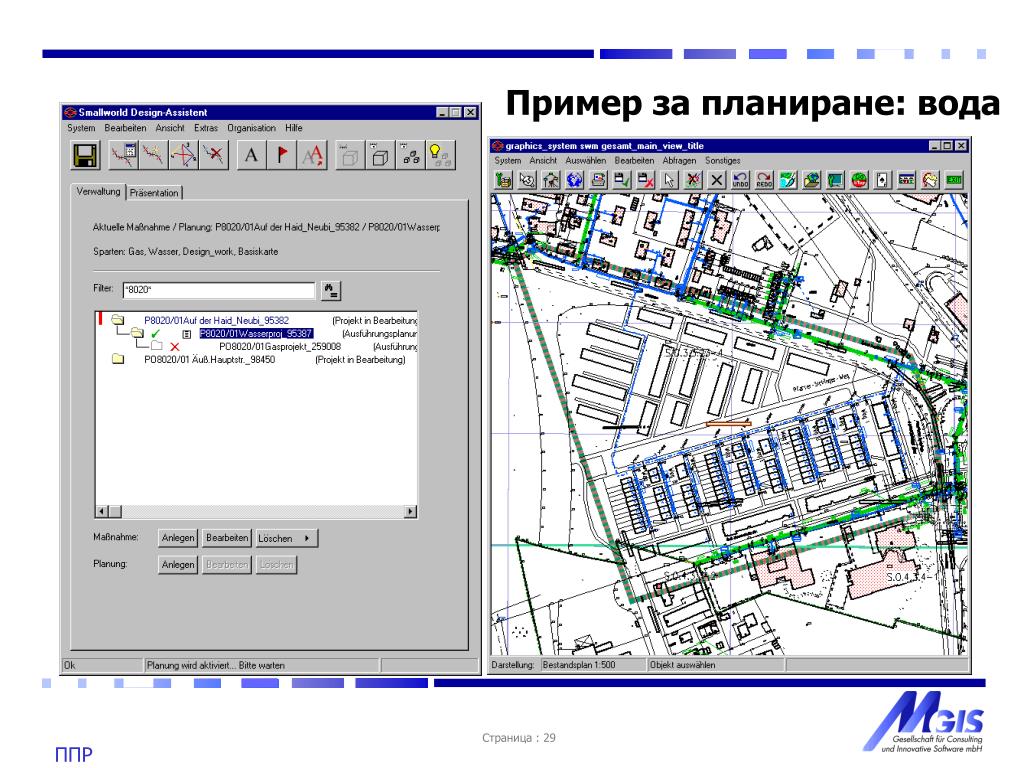Image resolution: width=1024 pixels, height=768 pixels.
Task: Click the save with red X icon
Action: [x=646, y=180]
